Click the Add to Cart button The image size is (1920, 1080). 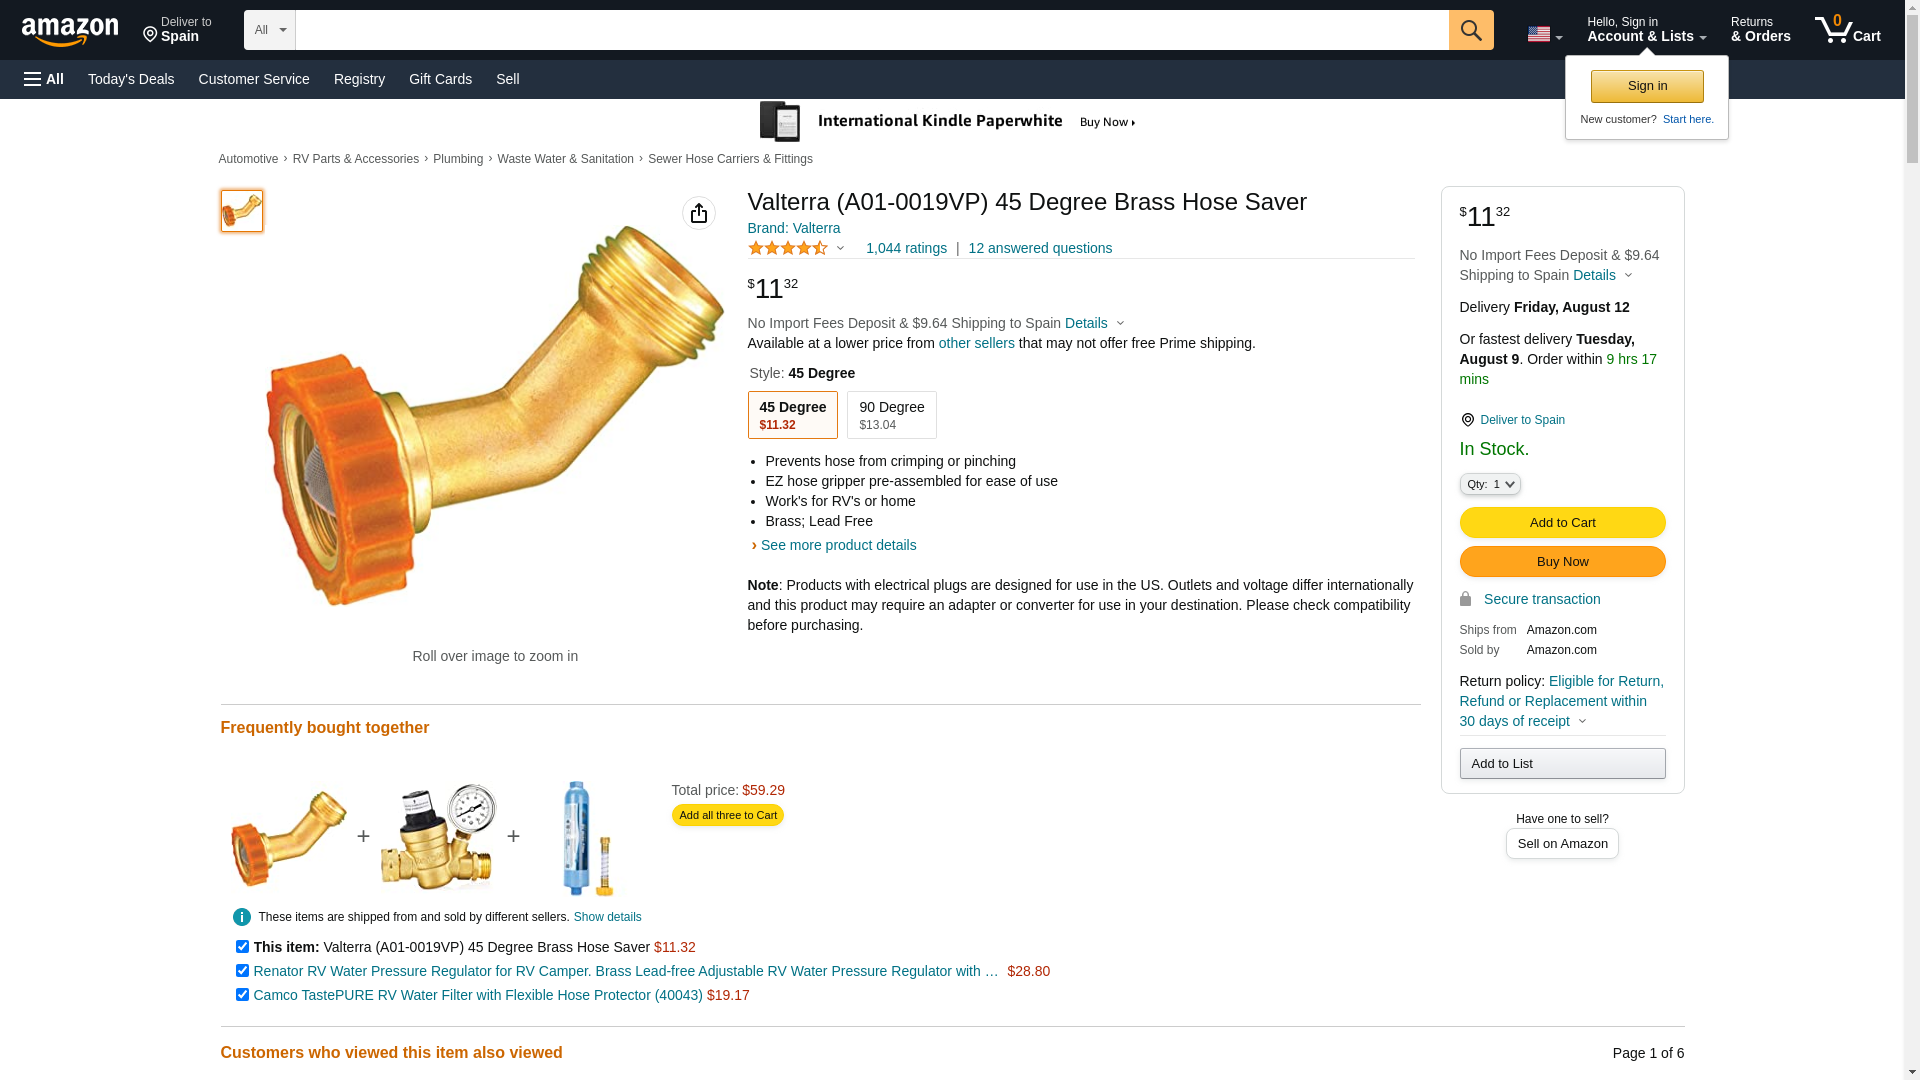tap(1561, 522)
